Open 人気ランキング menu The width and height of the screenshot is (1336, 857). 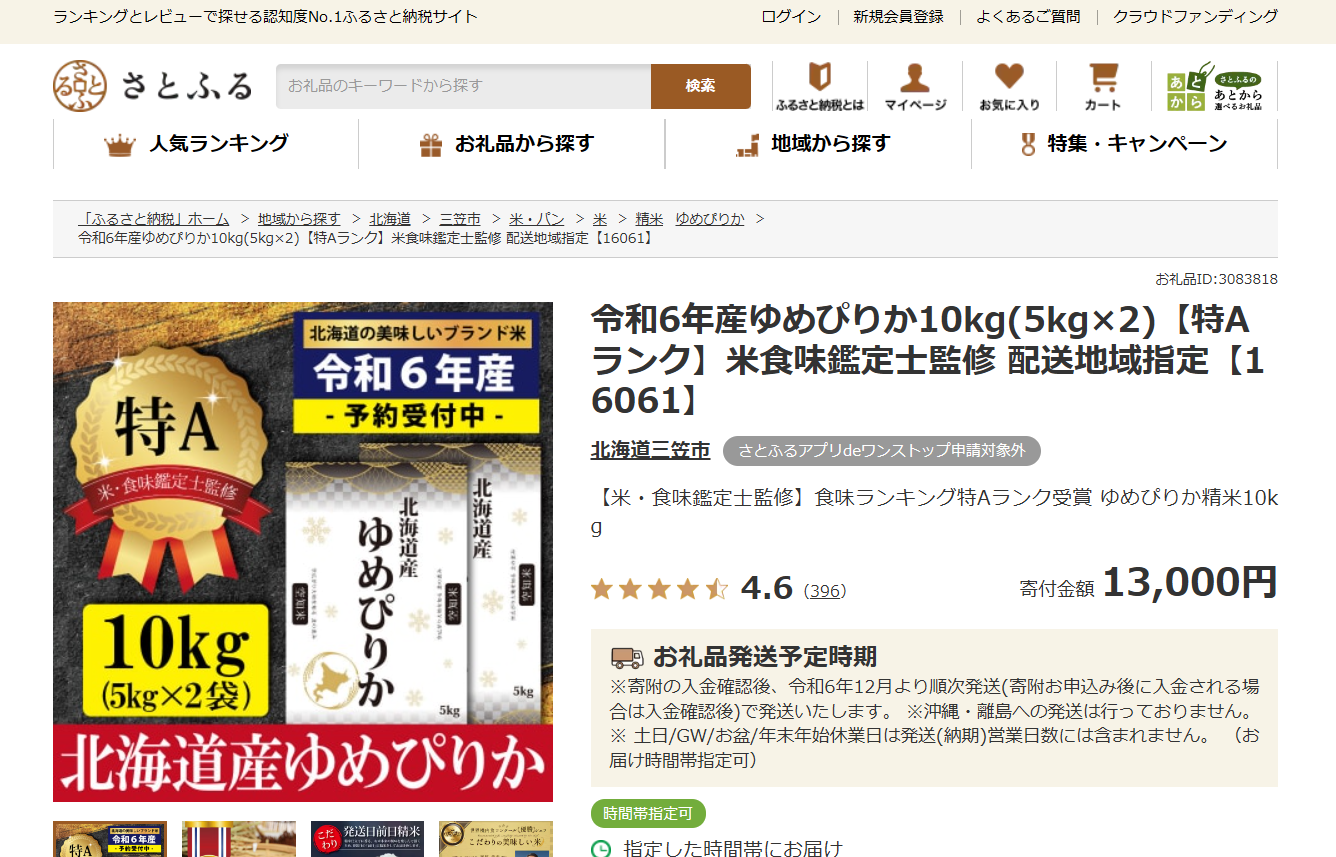click(x=205, y=144)
